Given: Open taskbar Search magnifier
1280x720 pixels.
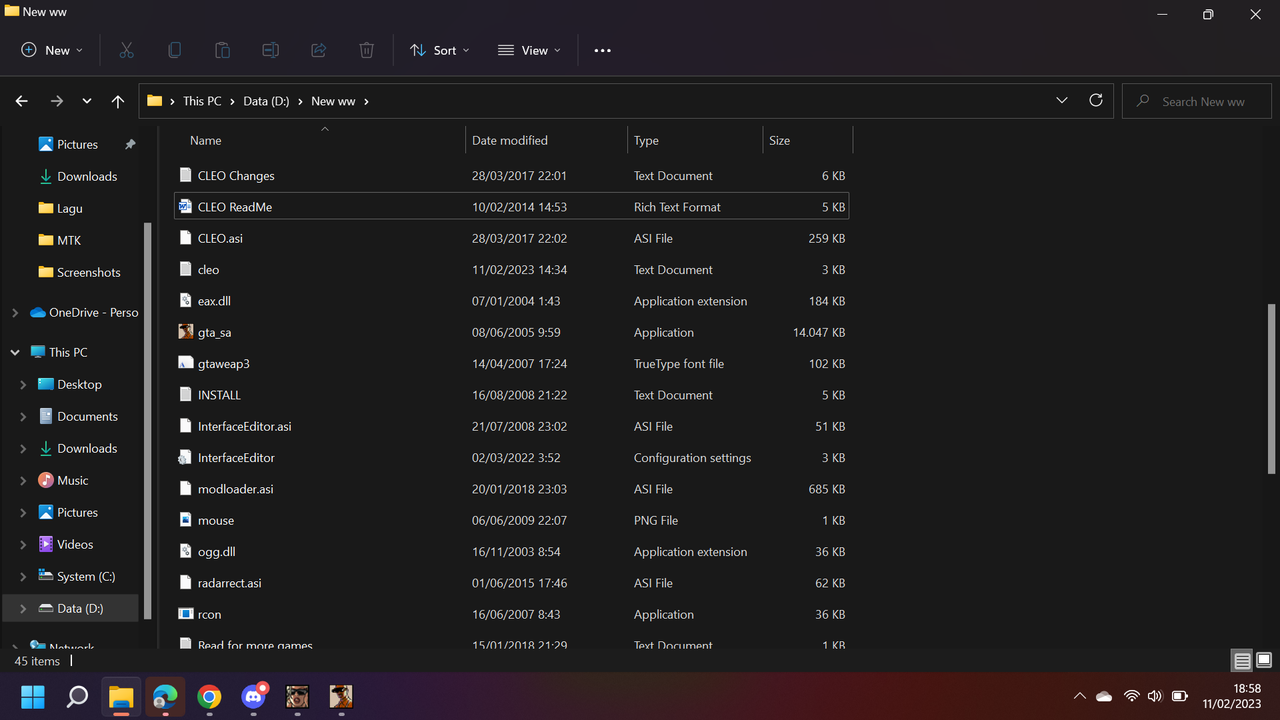Looking at the screenshot, I should pyautogui.click(x=77, y=696).
